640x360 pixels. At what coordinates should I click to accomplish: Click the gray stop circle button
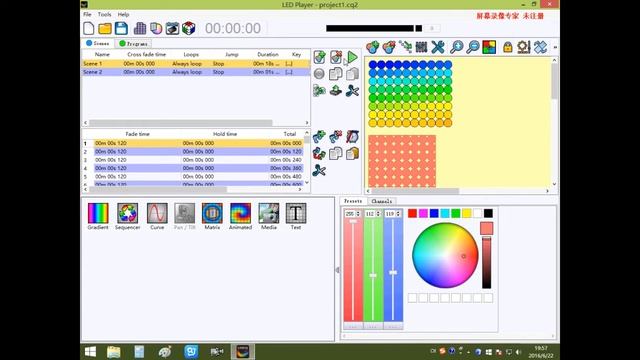(x=319, y=74)
